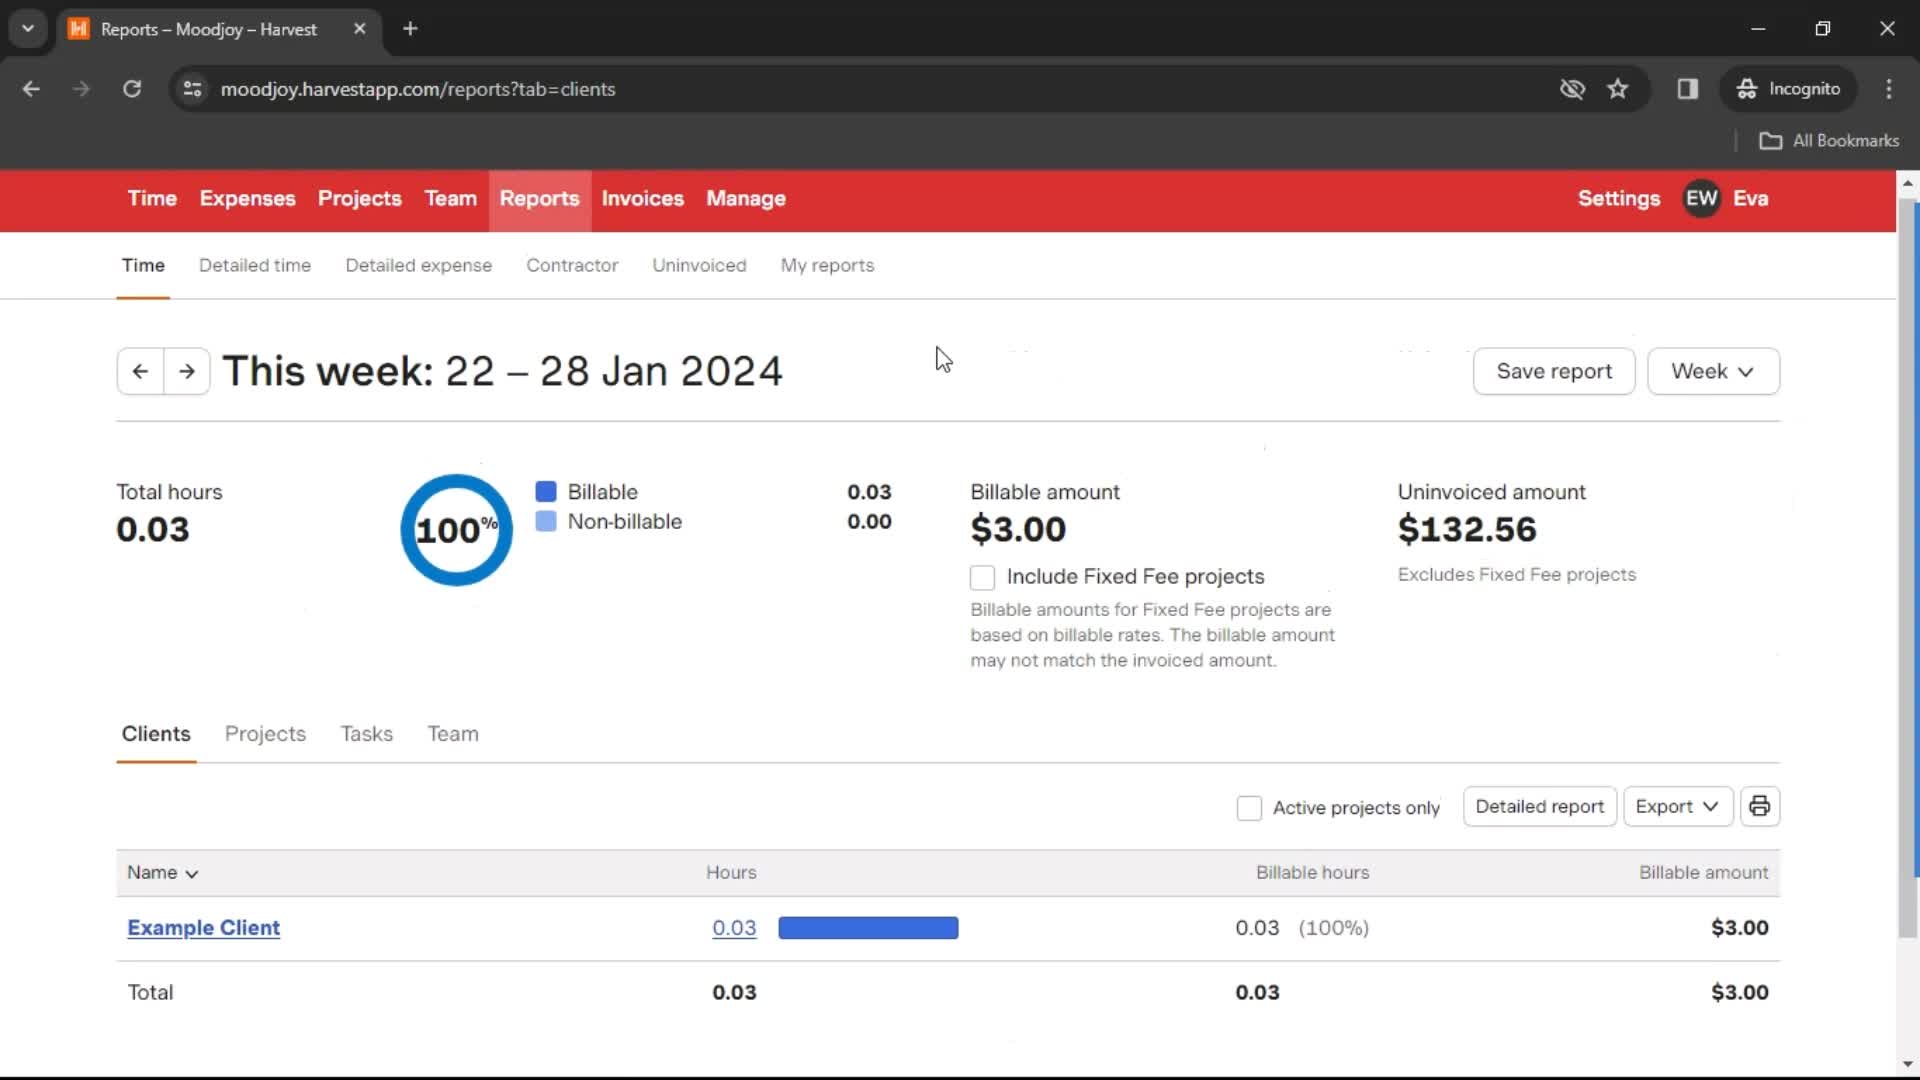1920x1080 pixels.
Task: Enable the Include Fixed Fee projects checkbox
Action: click(982, 576)
